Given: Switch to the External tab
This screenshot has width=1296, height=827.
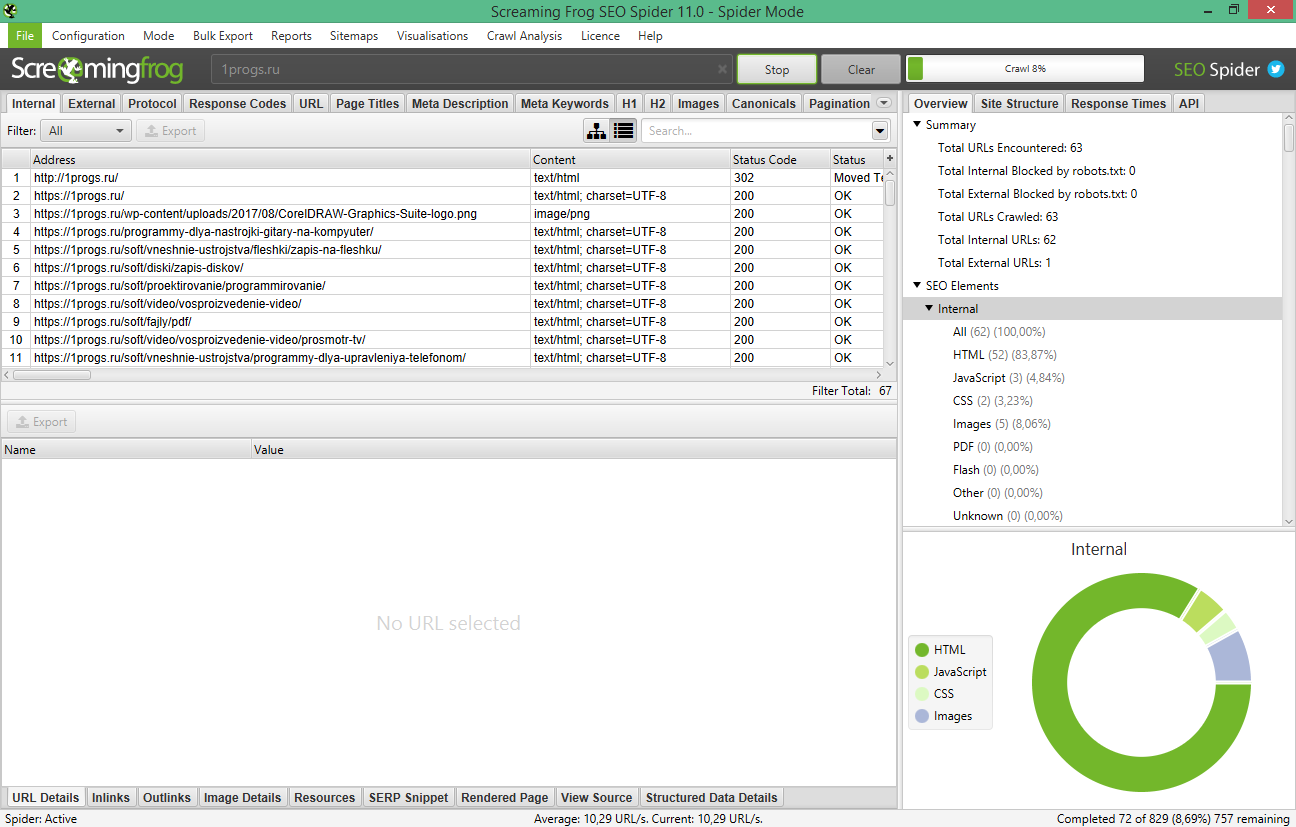Looking at the screenshot, I should 92,103.
